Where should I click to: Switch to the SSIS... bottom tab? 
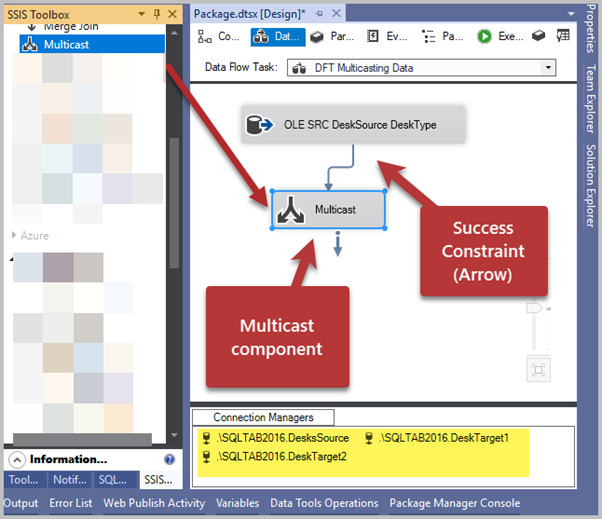159,480
